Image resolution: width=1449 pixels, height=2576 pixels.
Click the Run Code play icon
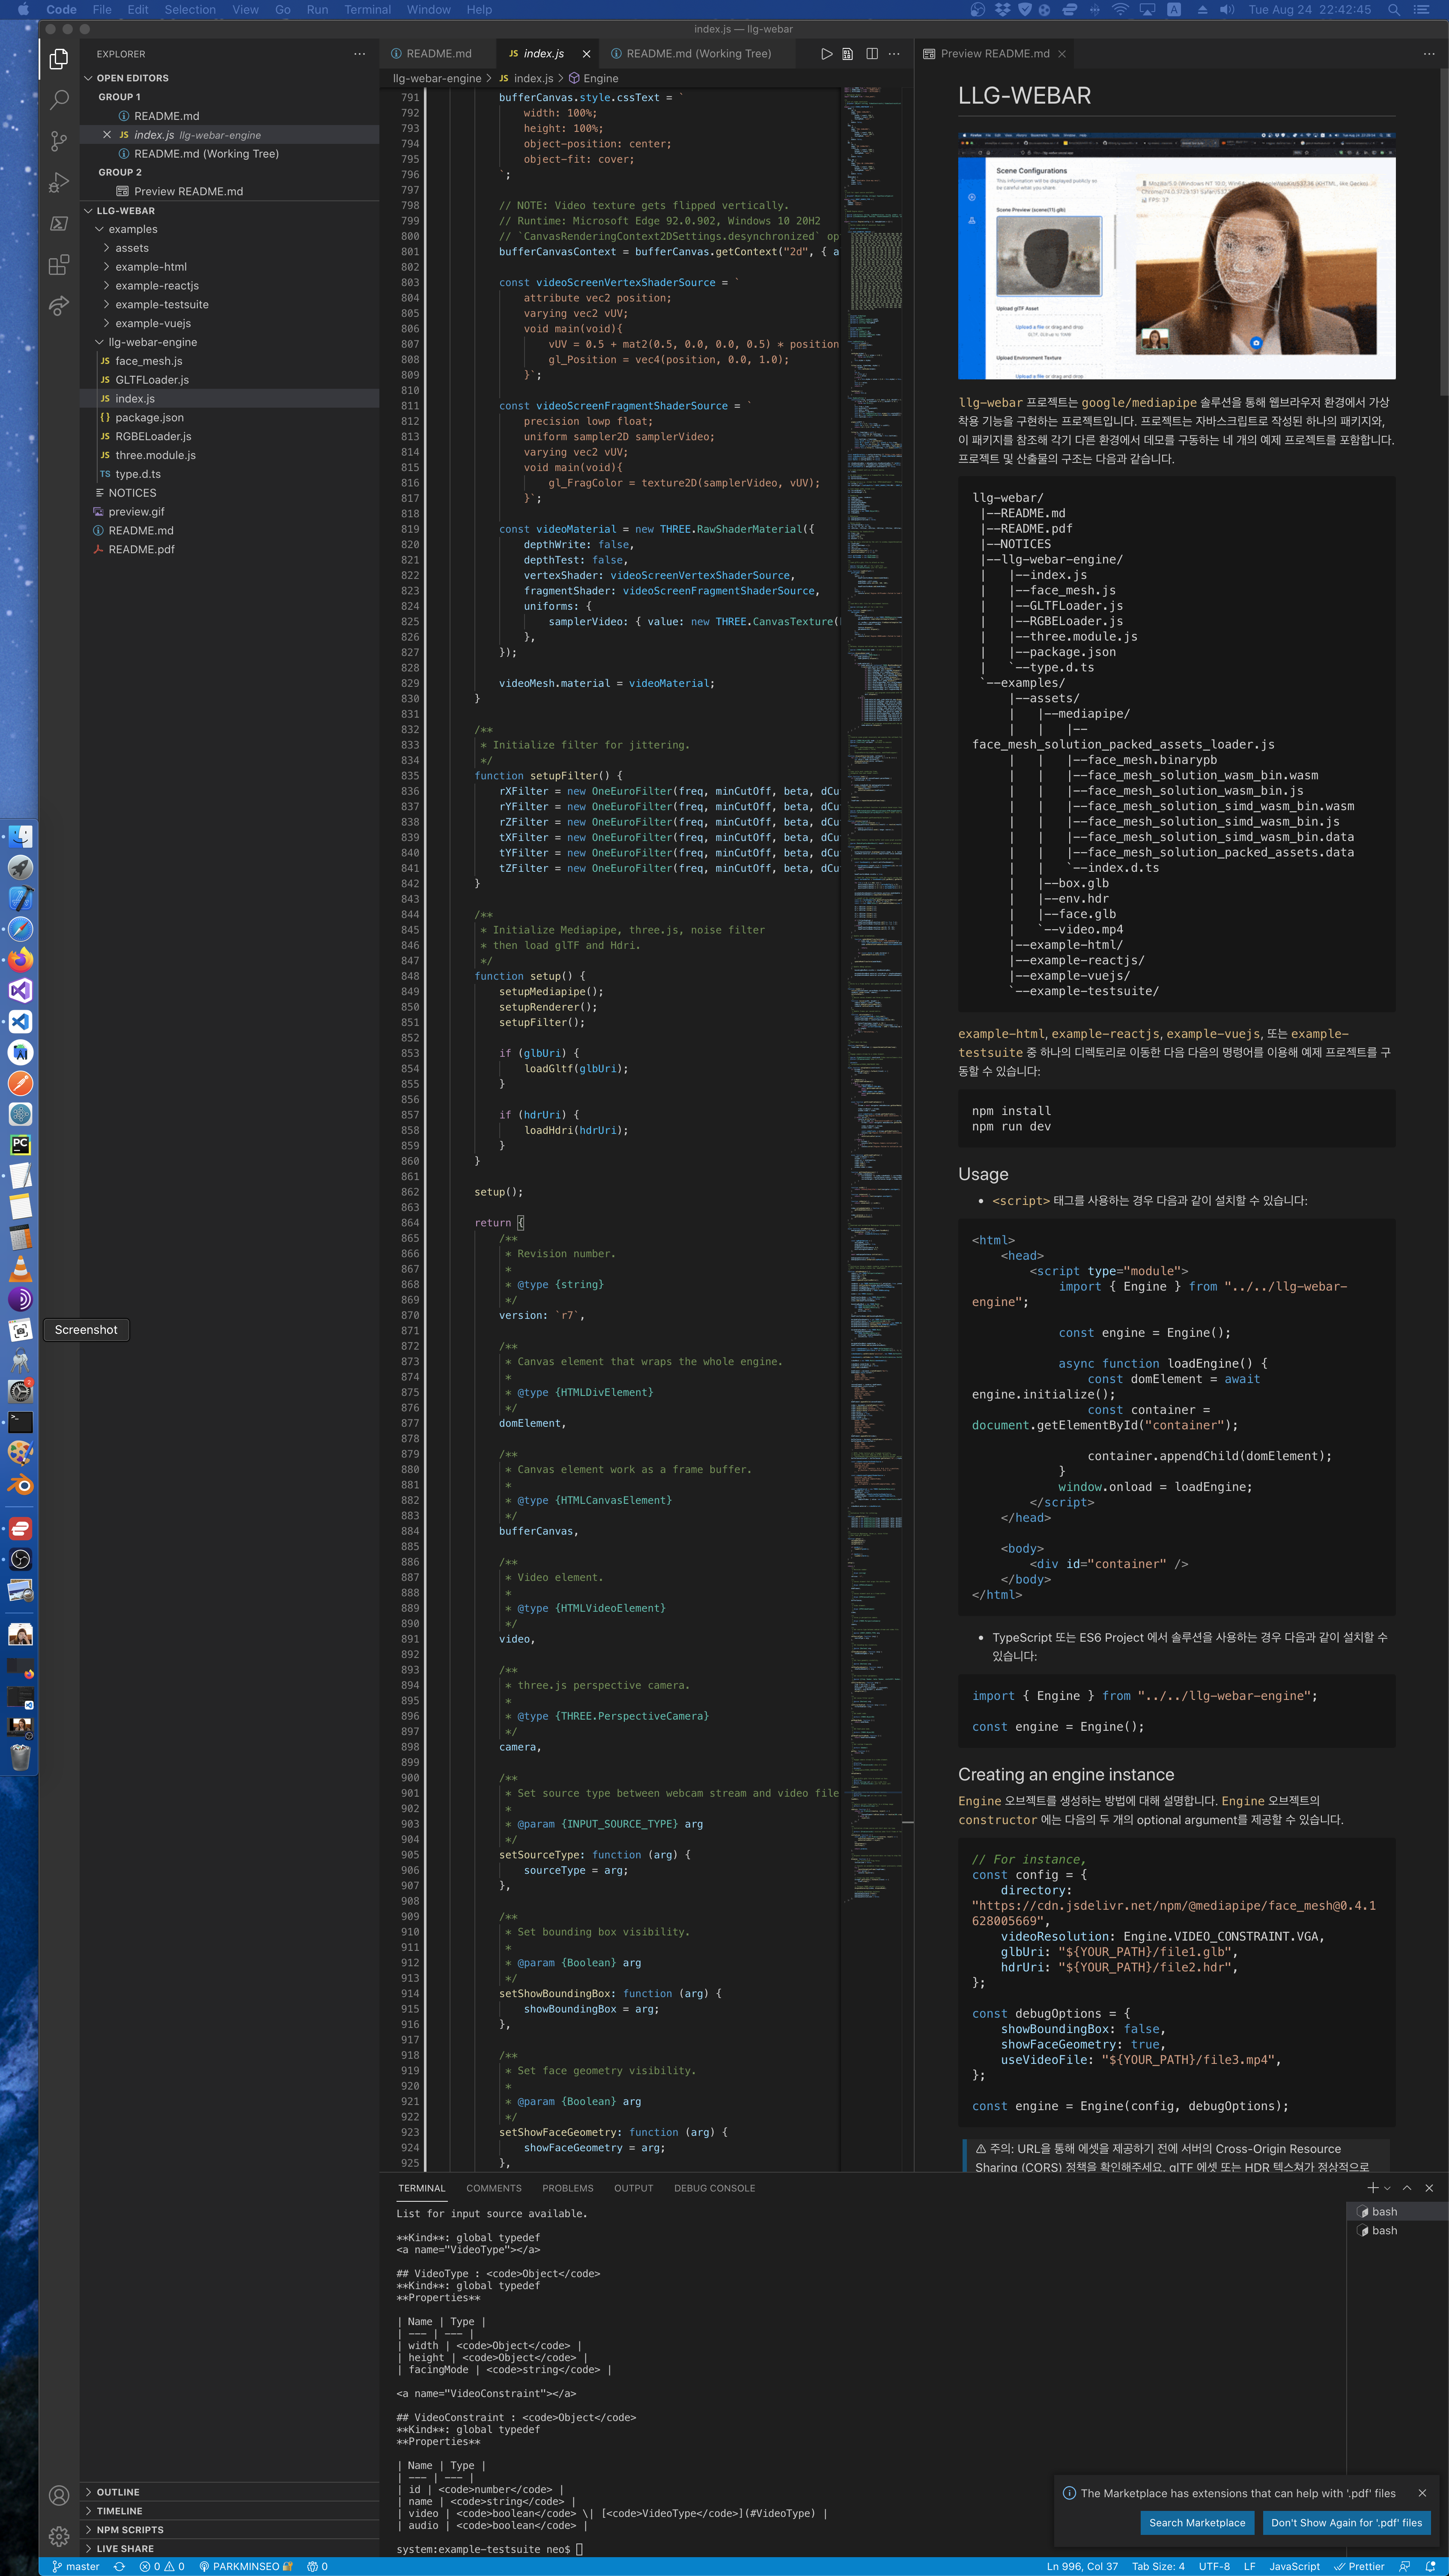[826, 54]
